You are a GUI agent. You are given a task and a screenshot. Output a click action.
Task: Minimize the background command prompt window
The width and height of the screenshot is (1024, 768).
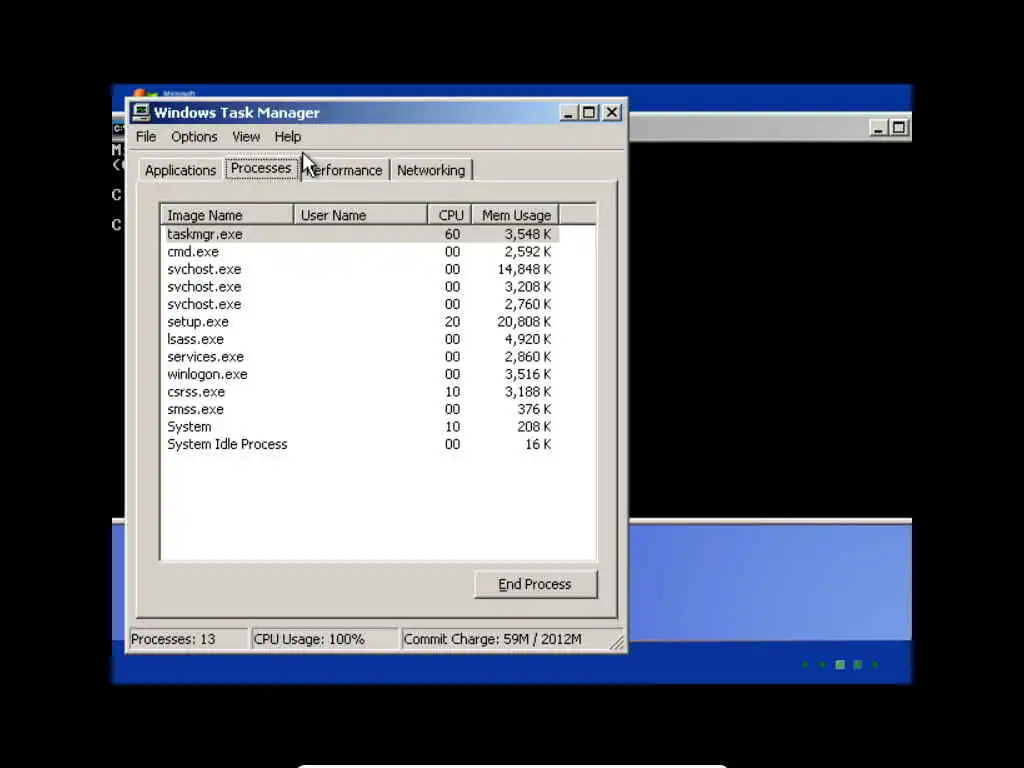(878, 128)
